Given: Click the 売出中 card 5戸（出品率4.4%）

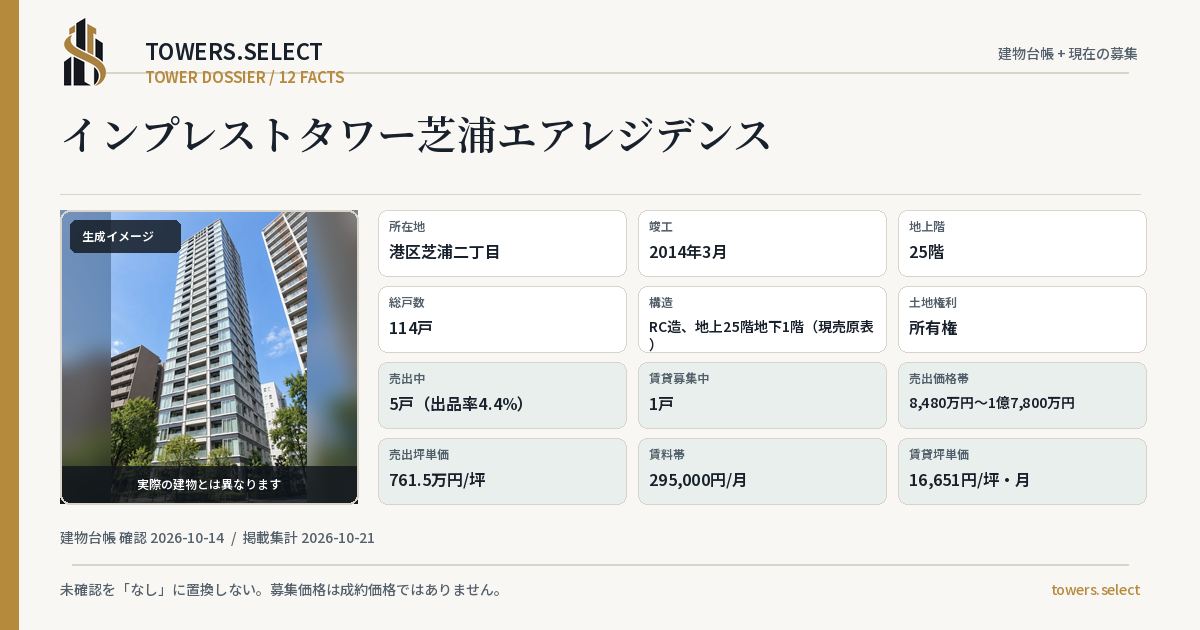Looking at the screenshot, I should pos(502,395).
